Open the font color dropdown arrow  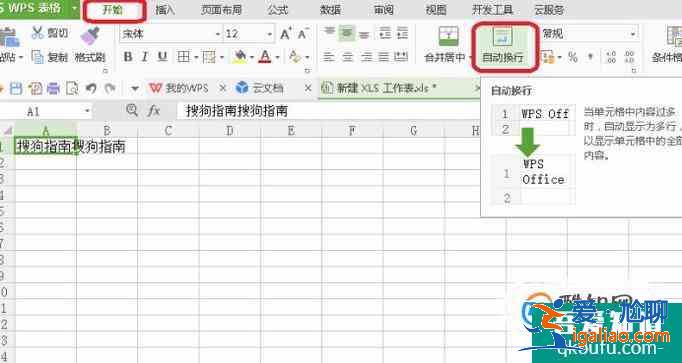277,57
